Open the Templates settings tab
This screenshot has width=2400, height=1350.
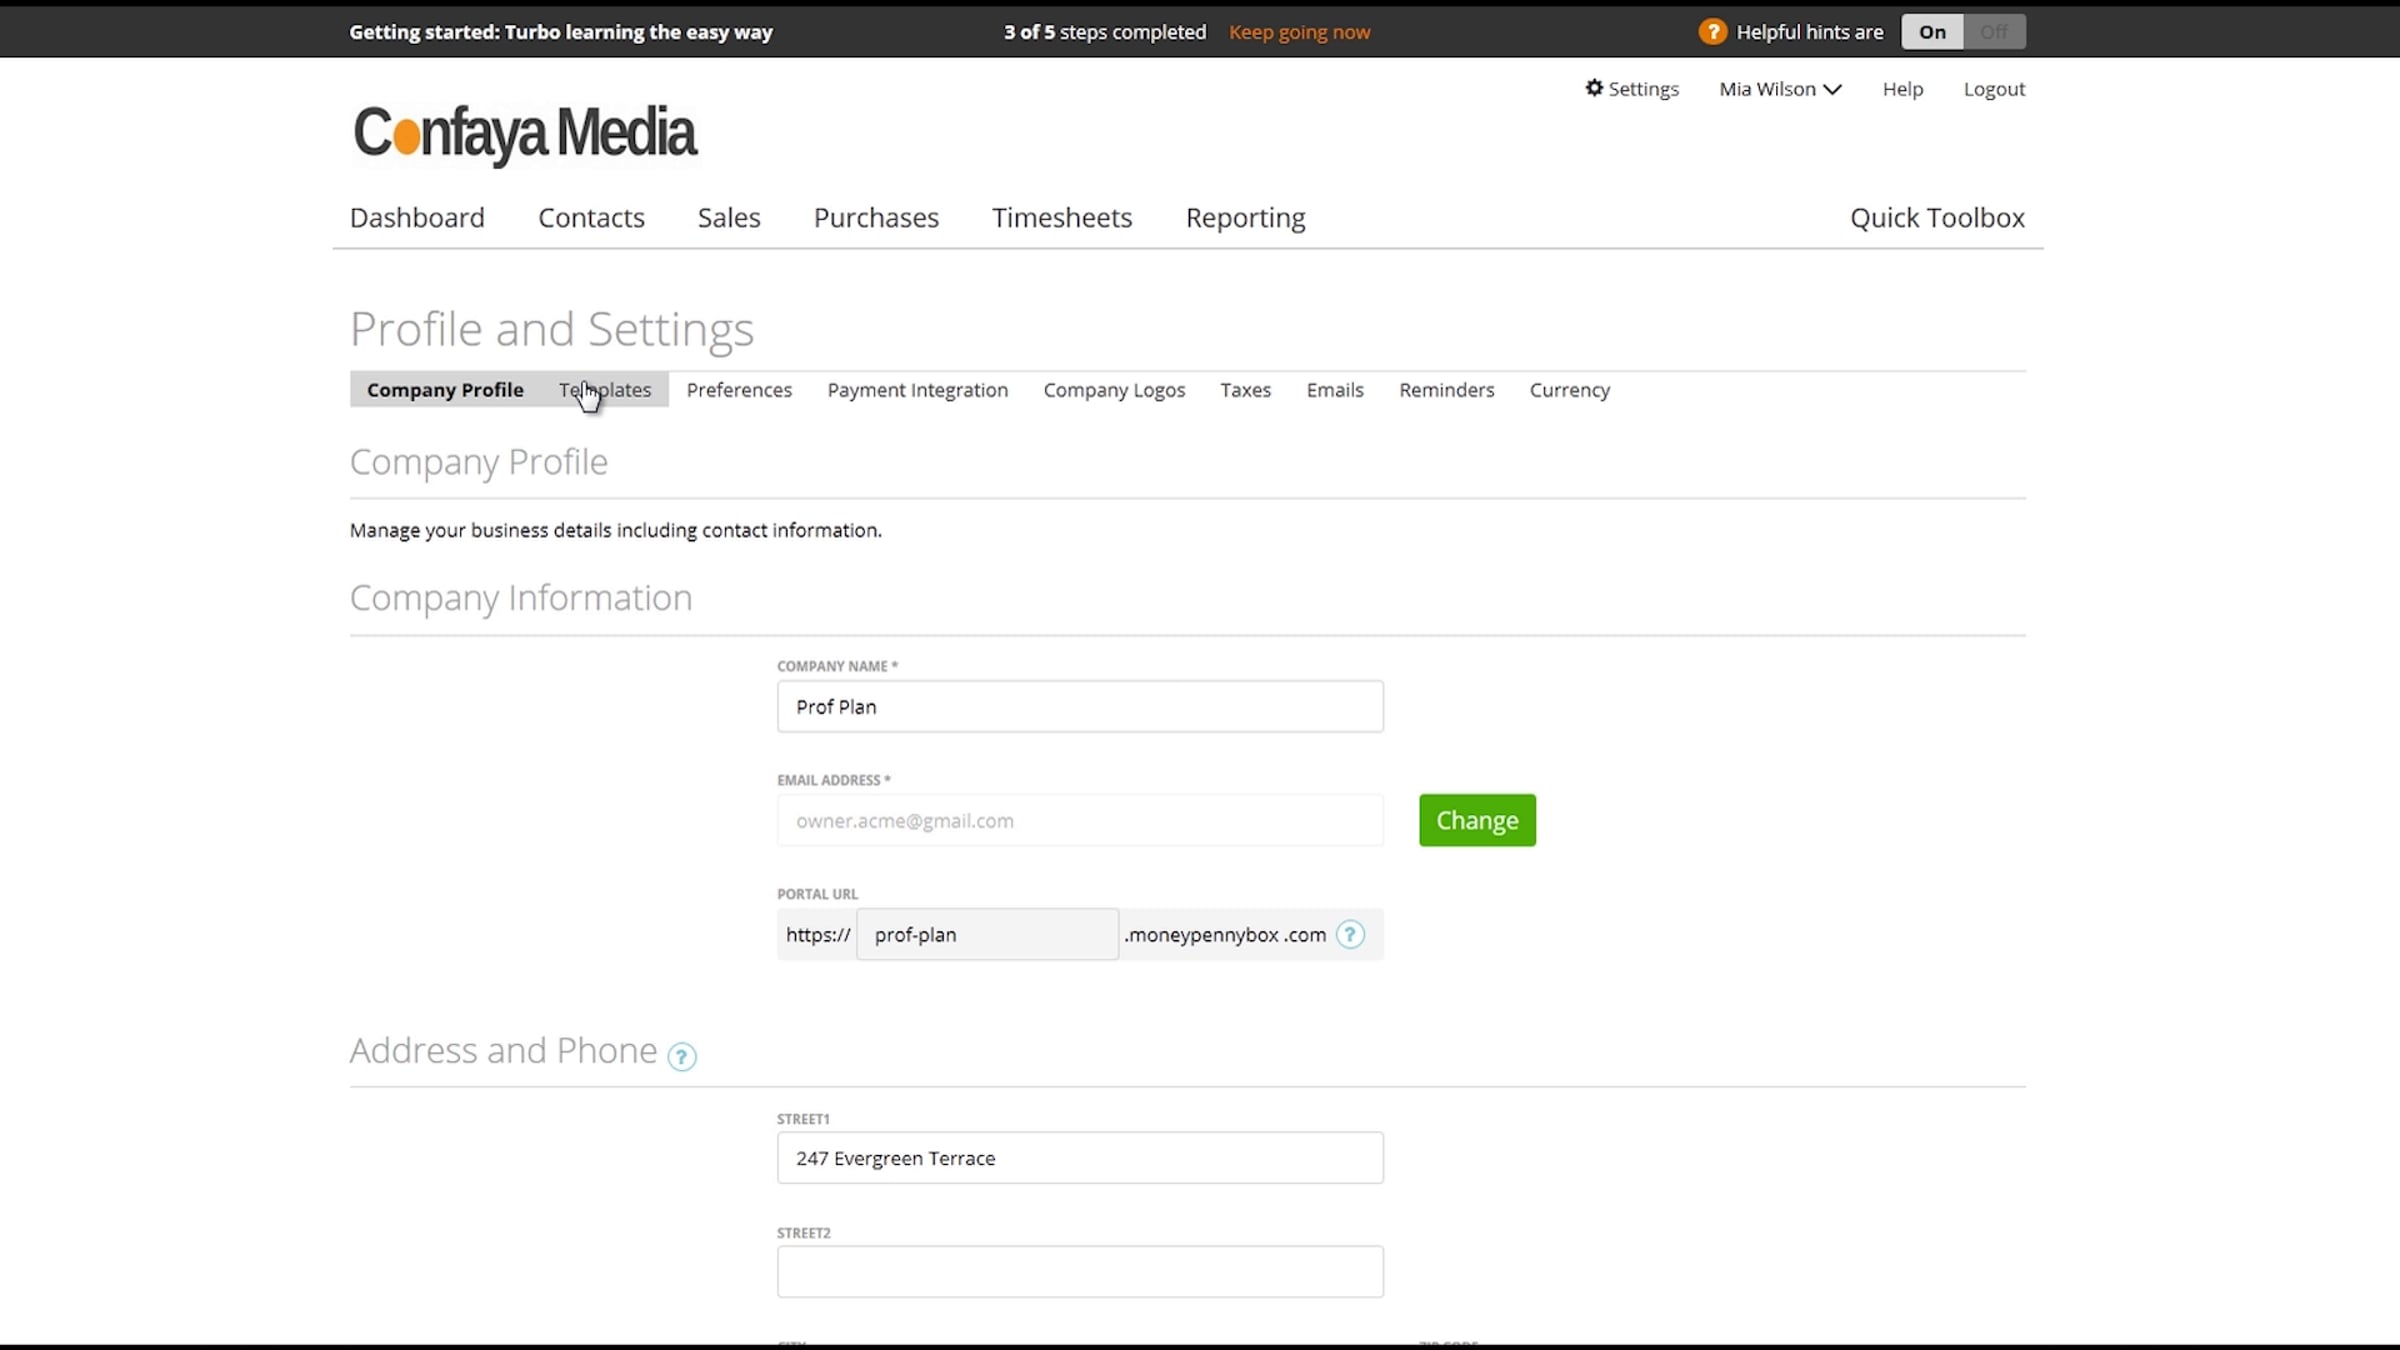tap(605, 390)
